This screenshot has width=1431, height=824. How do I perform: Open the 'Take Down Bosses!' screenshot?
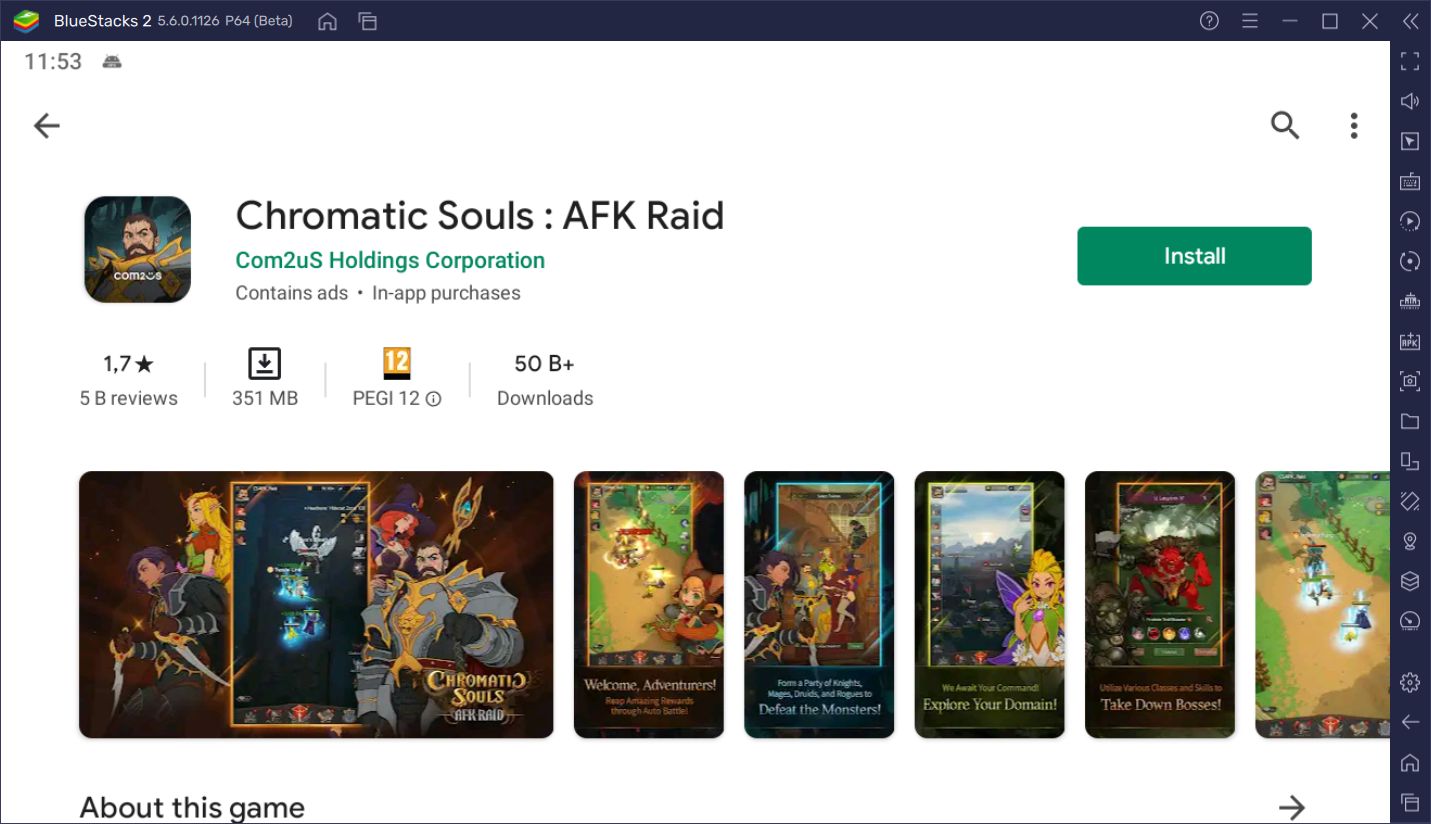click(1160, 605)
